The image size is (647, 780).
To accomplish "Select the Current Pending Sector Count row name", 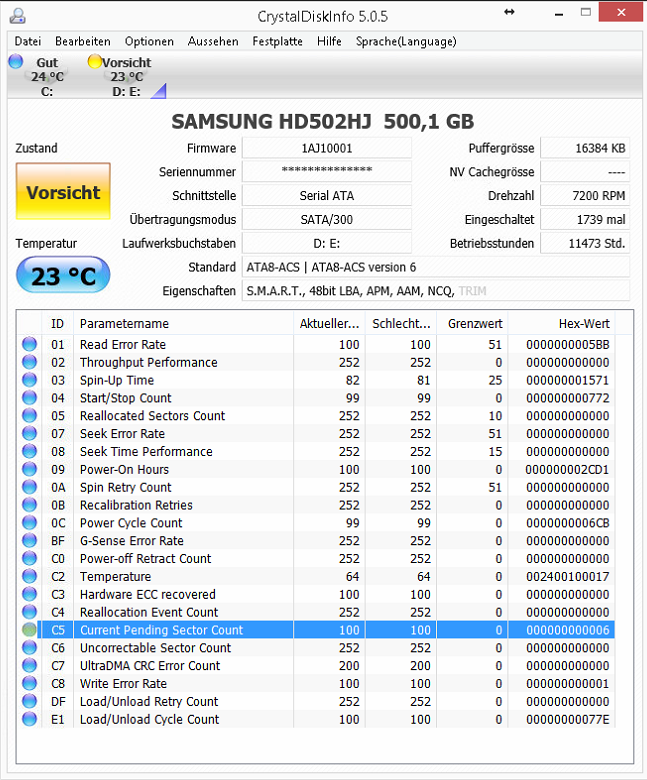I will (x=161, y=630).
